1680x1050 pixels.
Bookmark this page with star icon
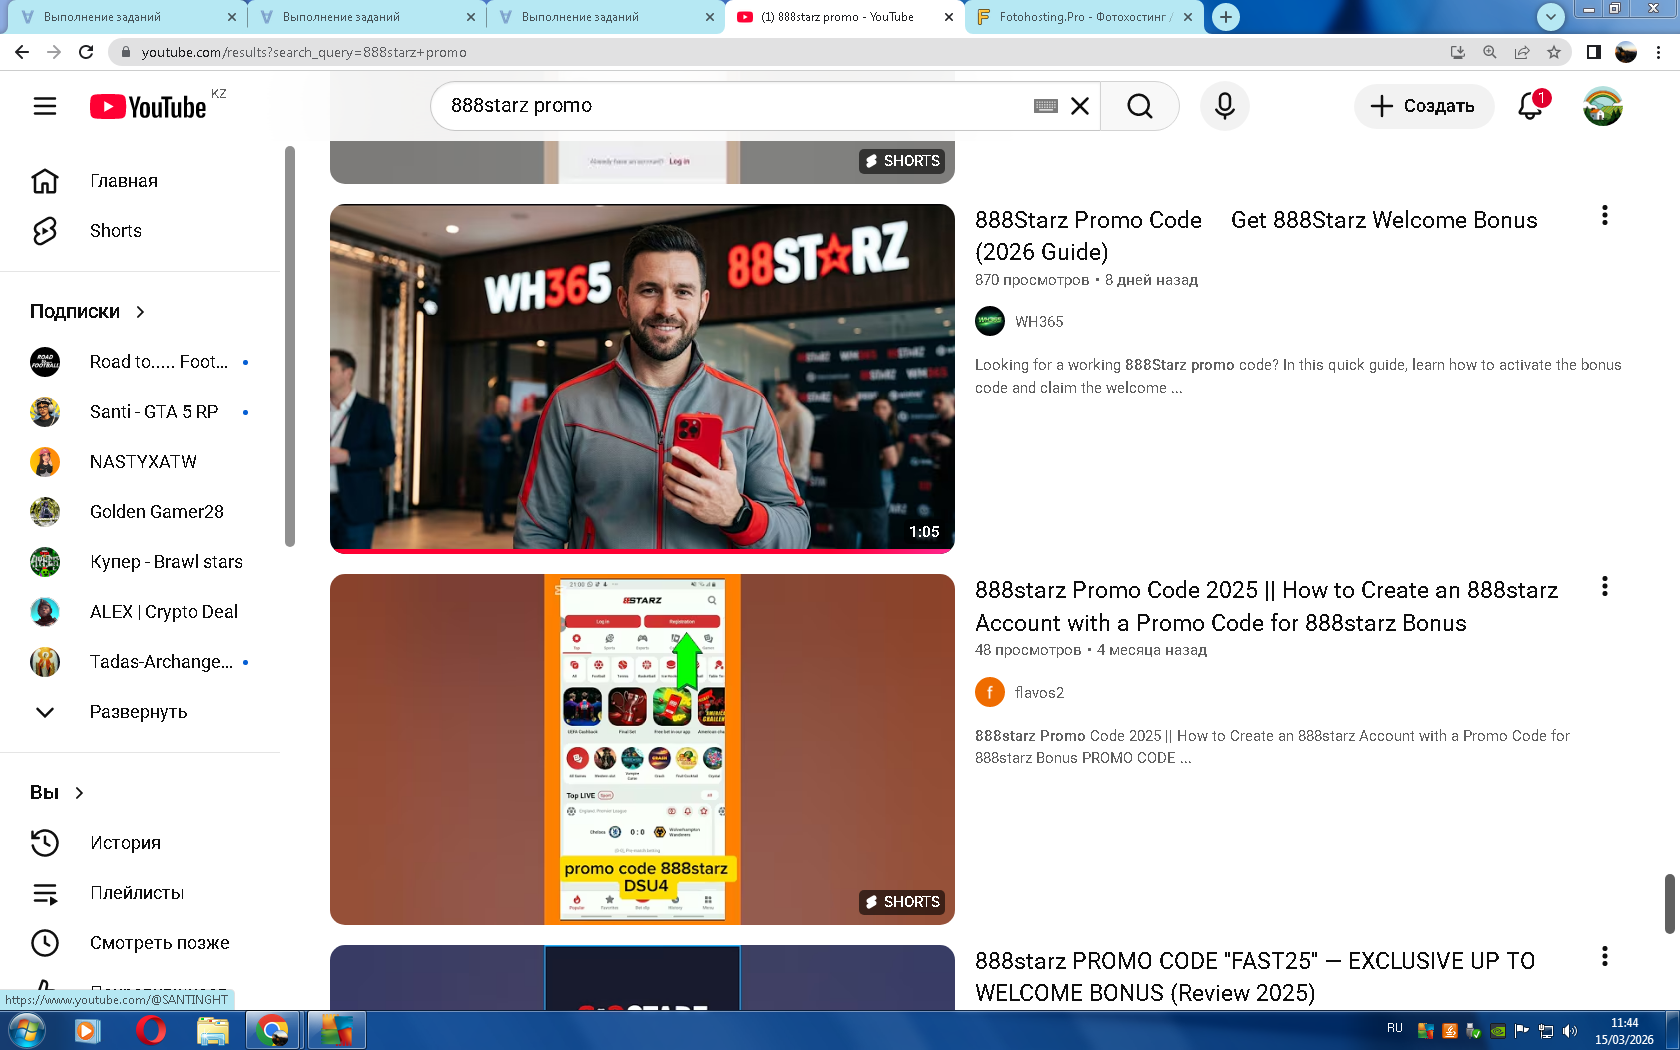click(1553, 52)
